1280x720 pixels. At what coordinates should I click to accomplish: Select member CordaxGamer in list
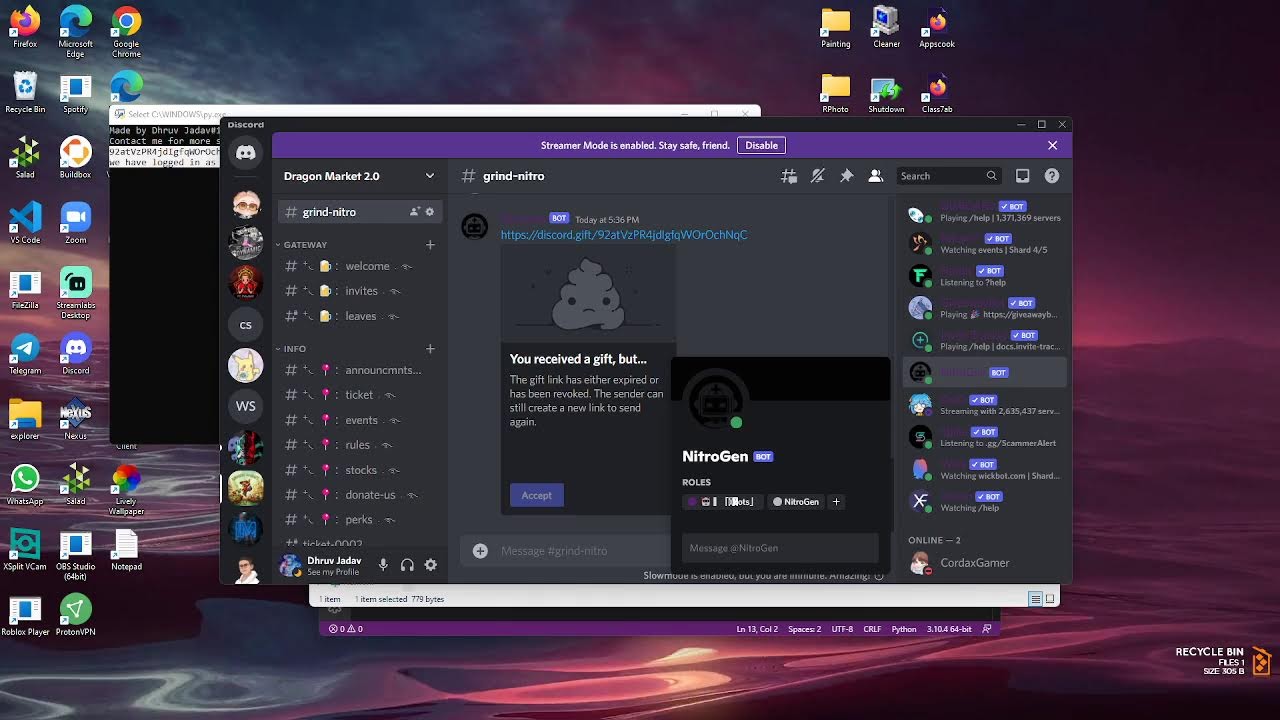985,563
